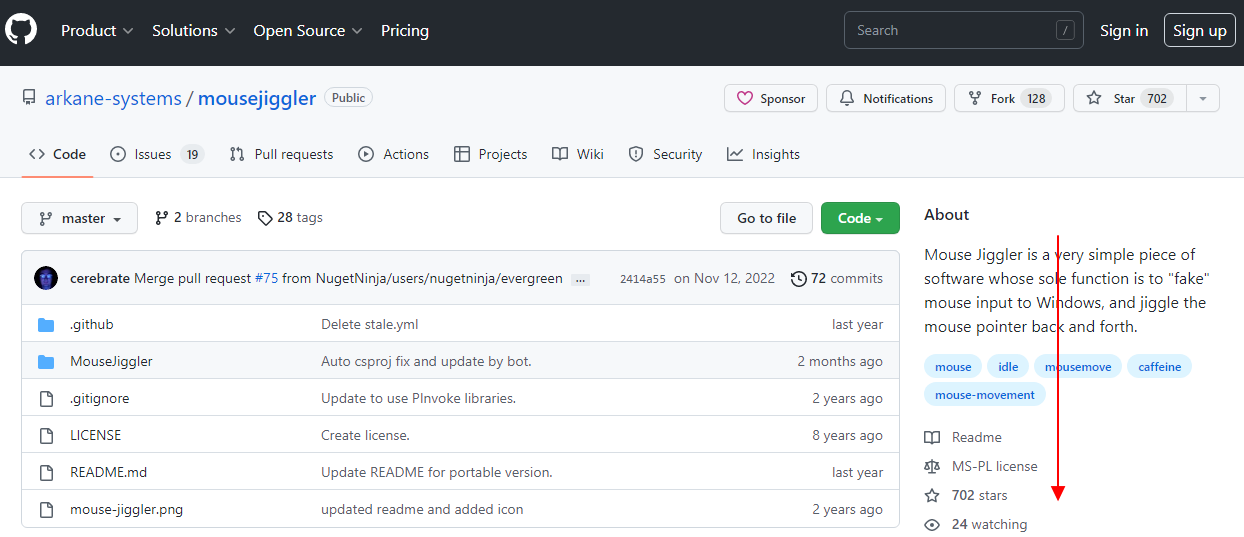Screen dimensions: 1244x537
Task: Open the arkane-systems owner link
Action: (x=114, y=98)
